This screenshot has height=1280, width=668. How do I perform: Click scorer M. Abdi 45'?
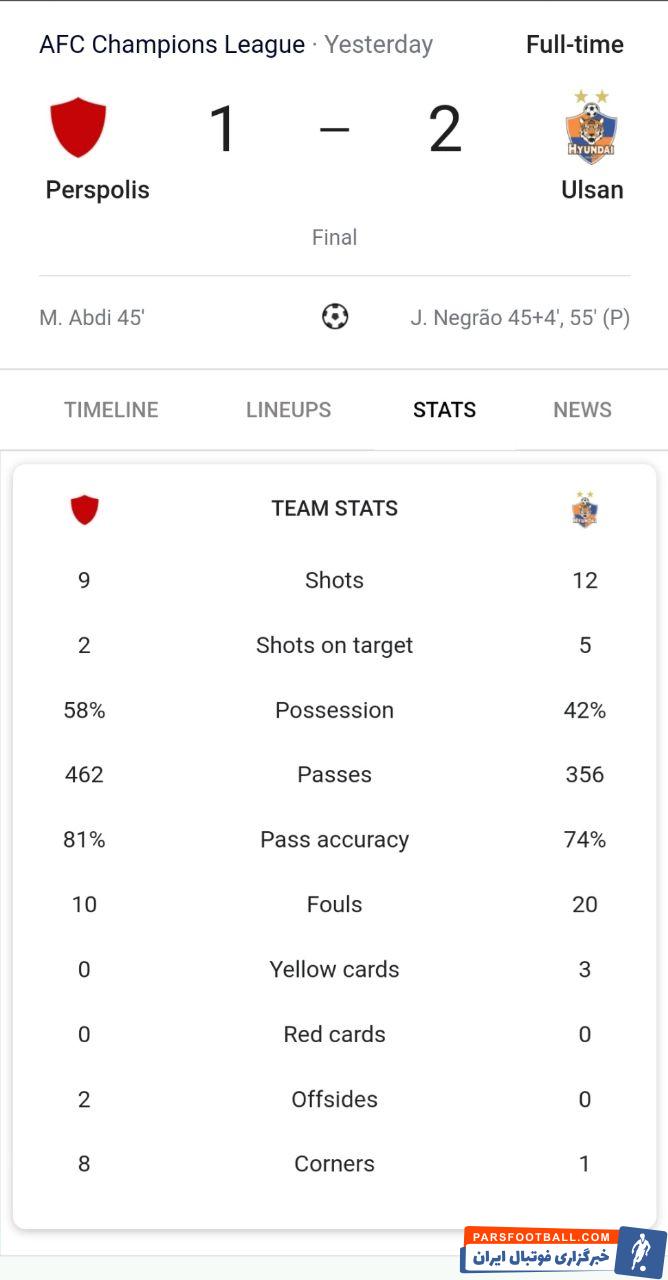click(92, 318)
